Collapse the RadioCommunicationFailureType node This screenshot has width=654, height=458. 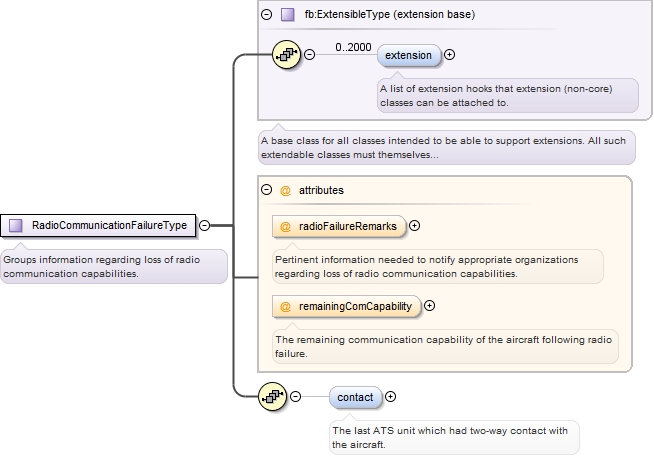pos(204,226)
